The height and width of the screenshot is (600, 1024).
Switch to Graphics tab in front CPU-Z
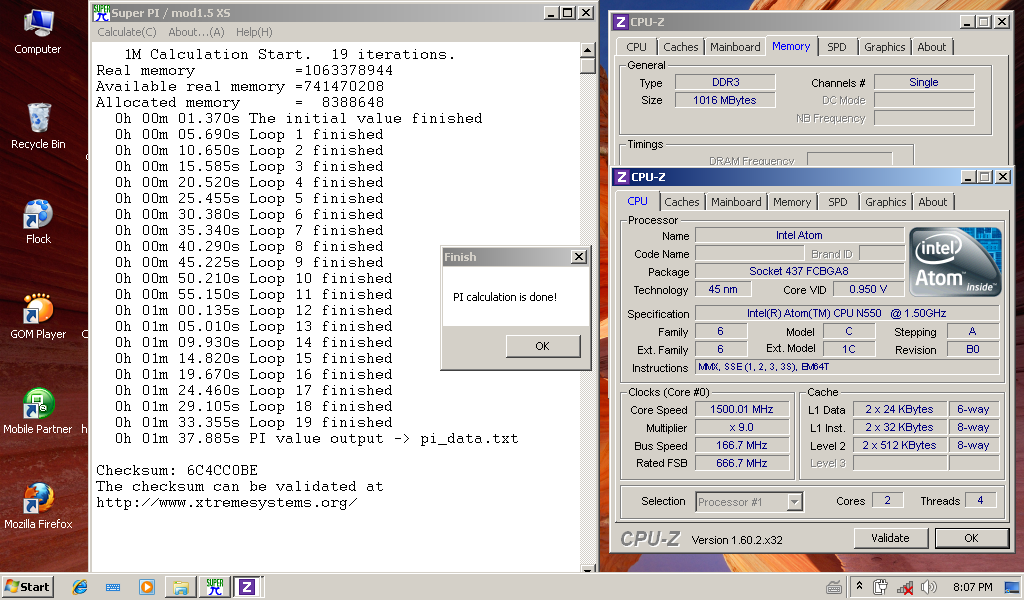pyautogui.click(x=886, y=202)
